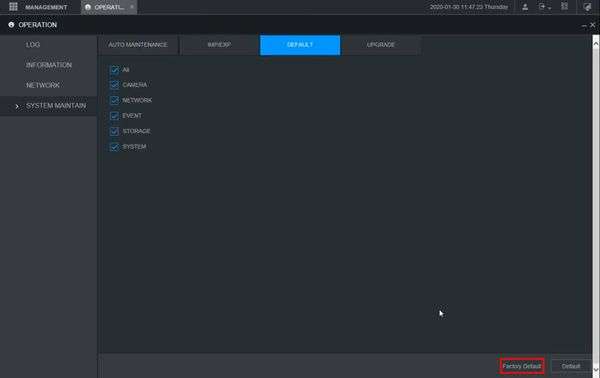Click the user account icon
The width and height of the screenshot is (600, 378).
coord(525,7)
